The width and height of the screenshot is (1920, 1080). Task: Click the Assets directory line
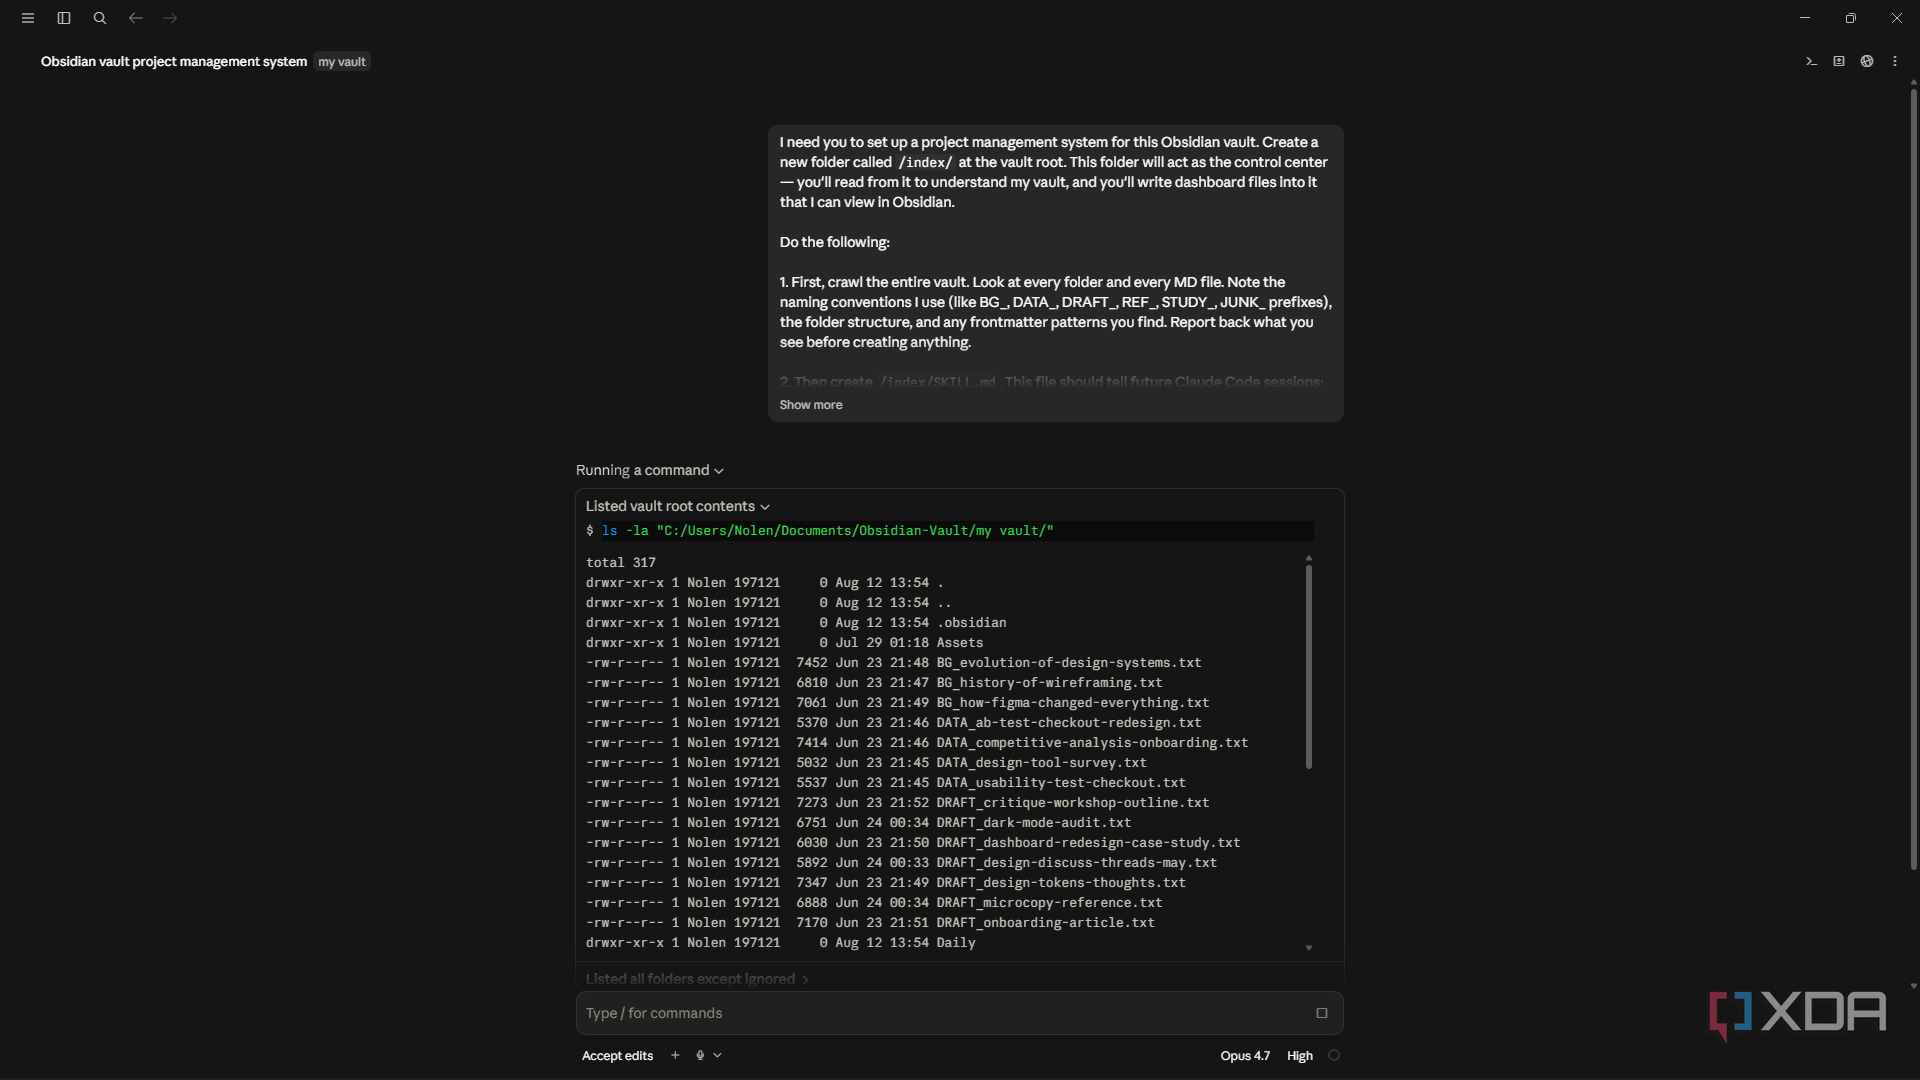(x=784, y=643)
